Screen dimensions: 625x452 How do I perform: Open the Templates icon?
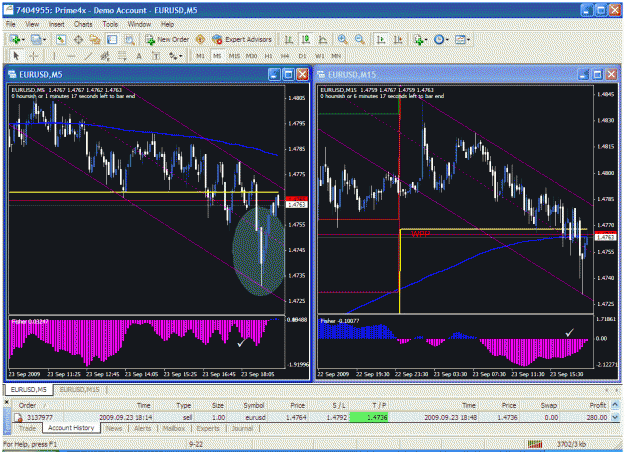460,39
